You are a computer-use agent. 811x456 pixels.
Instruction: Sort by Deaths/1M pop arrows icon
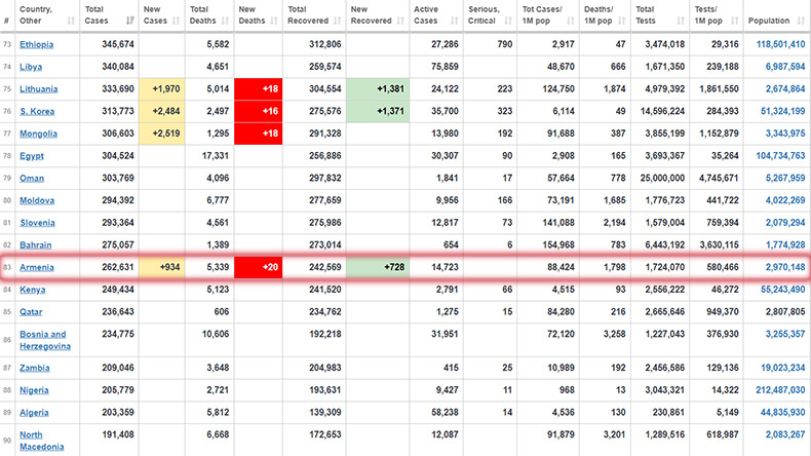[622, 21]
